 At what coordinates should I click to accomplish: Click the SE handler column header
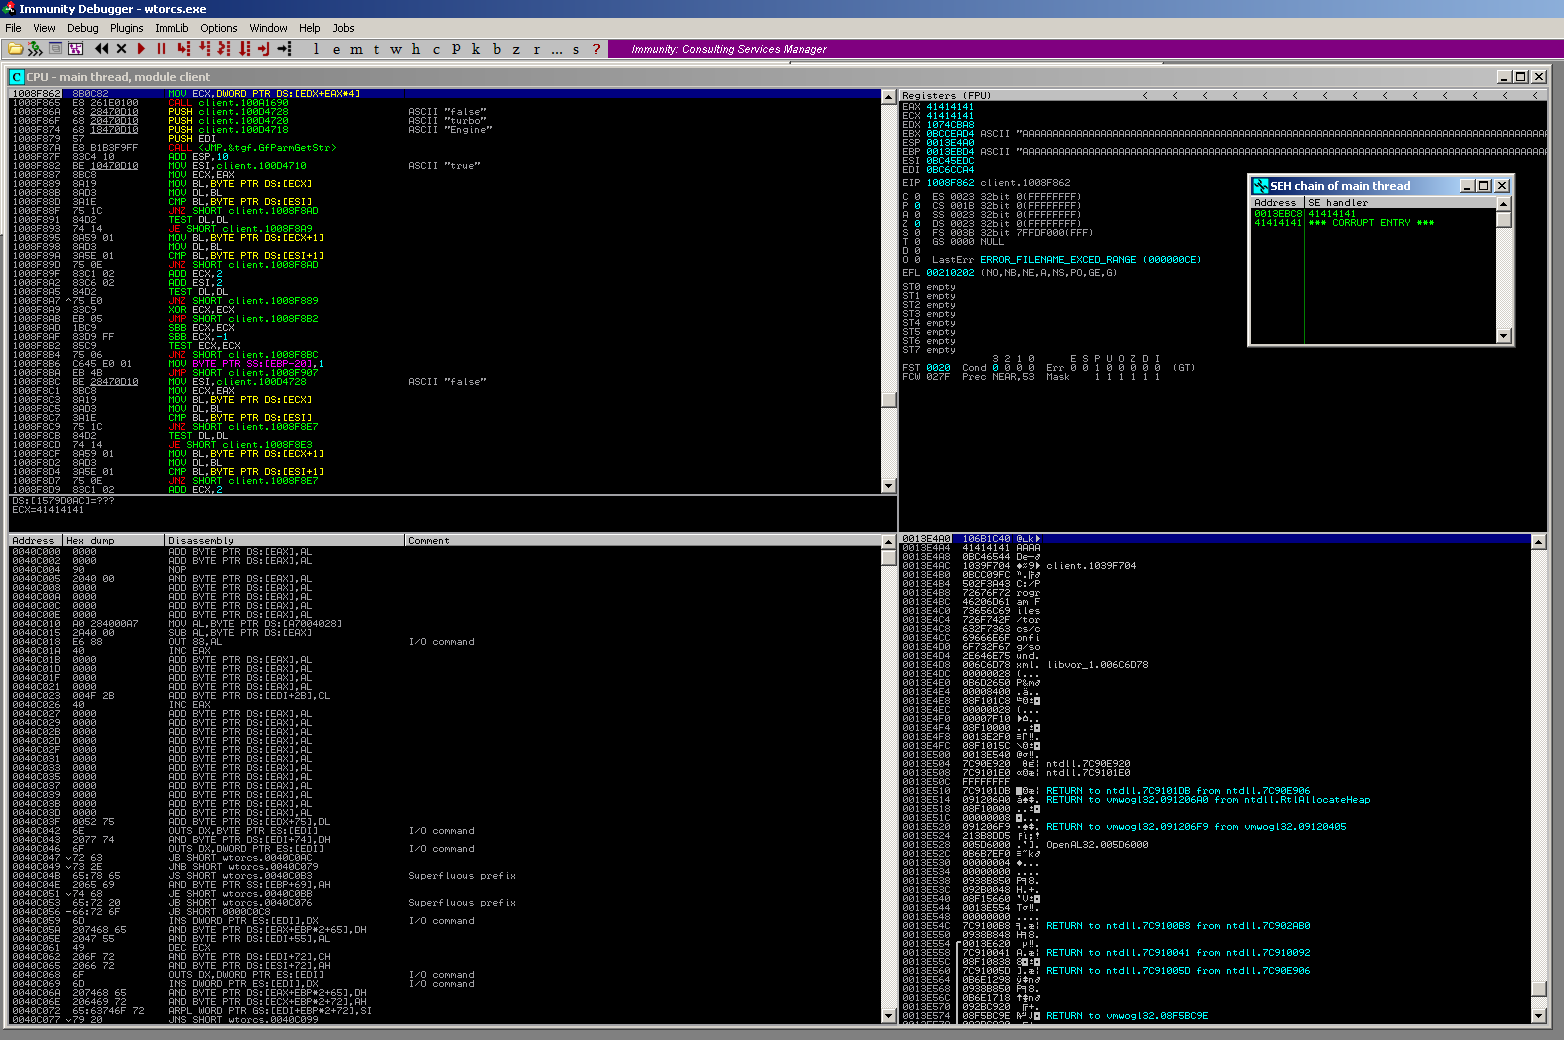pos(1400,203)
